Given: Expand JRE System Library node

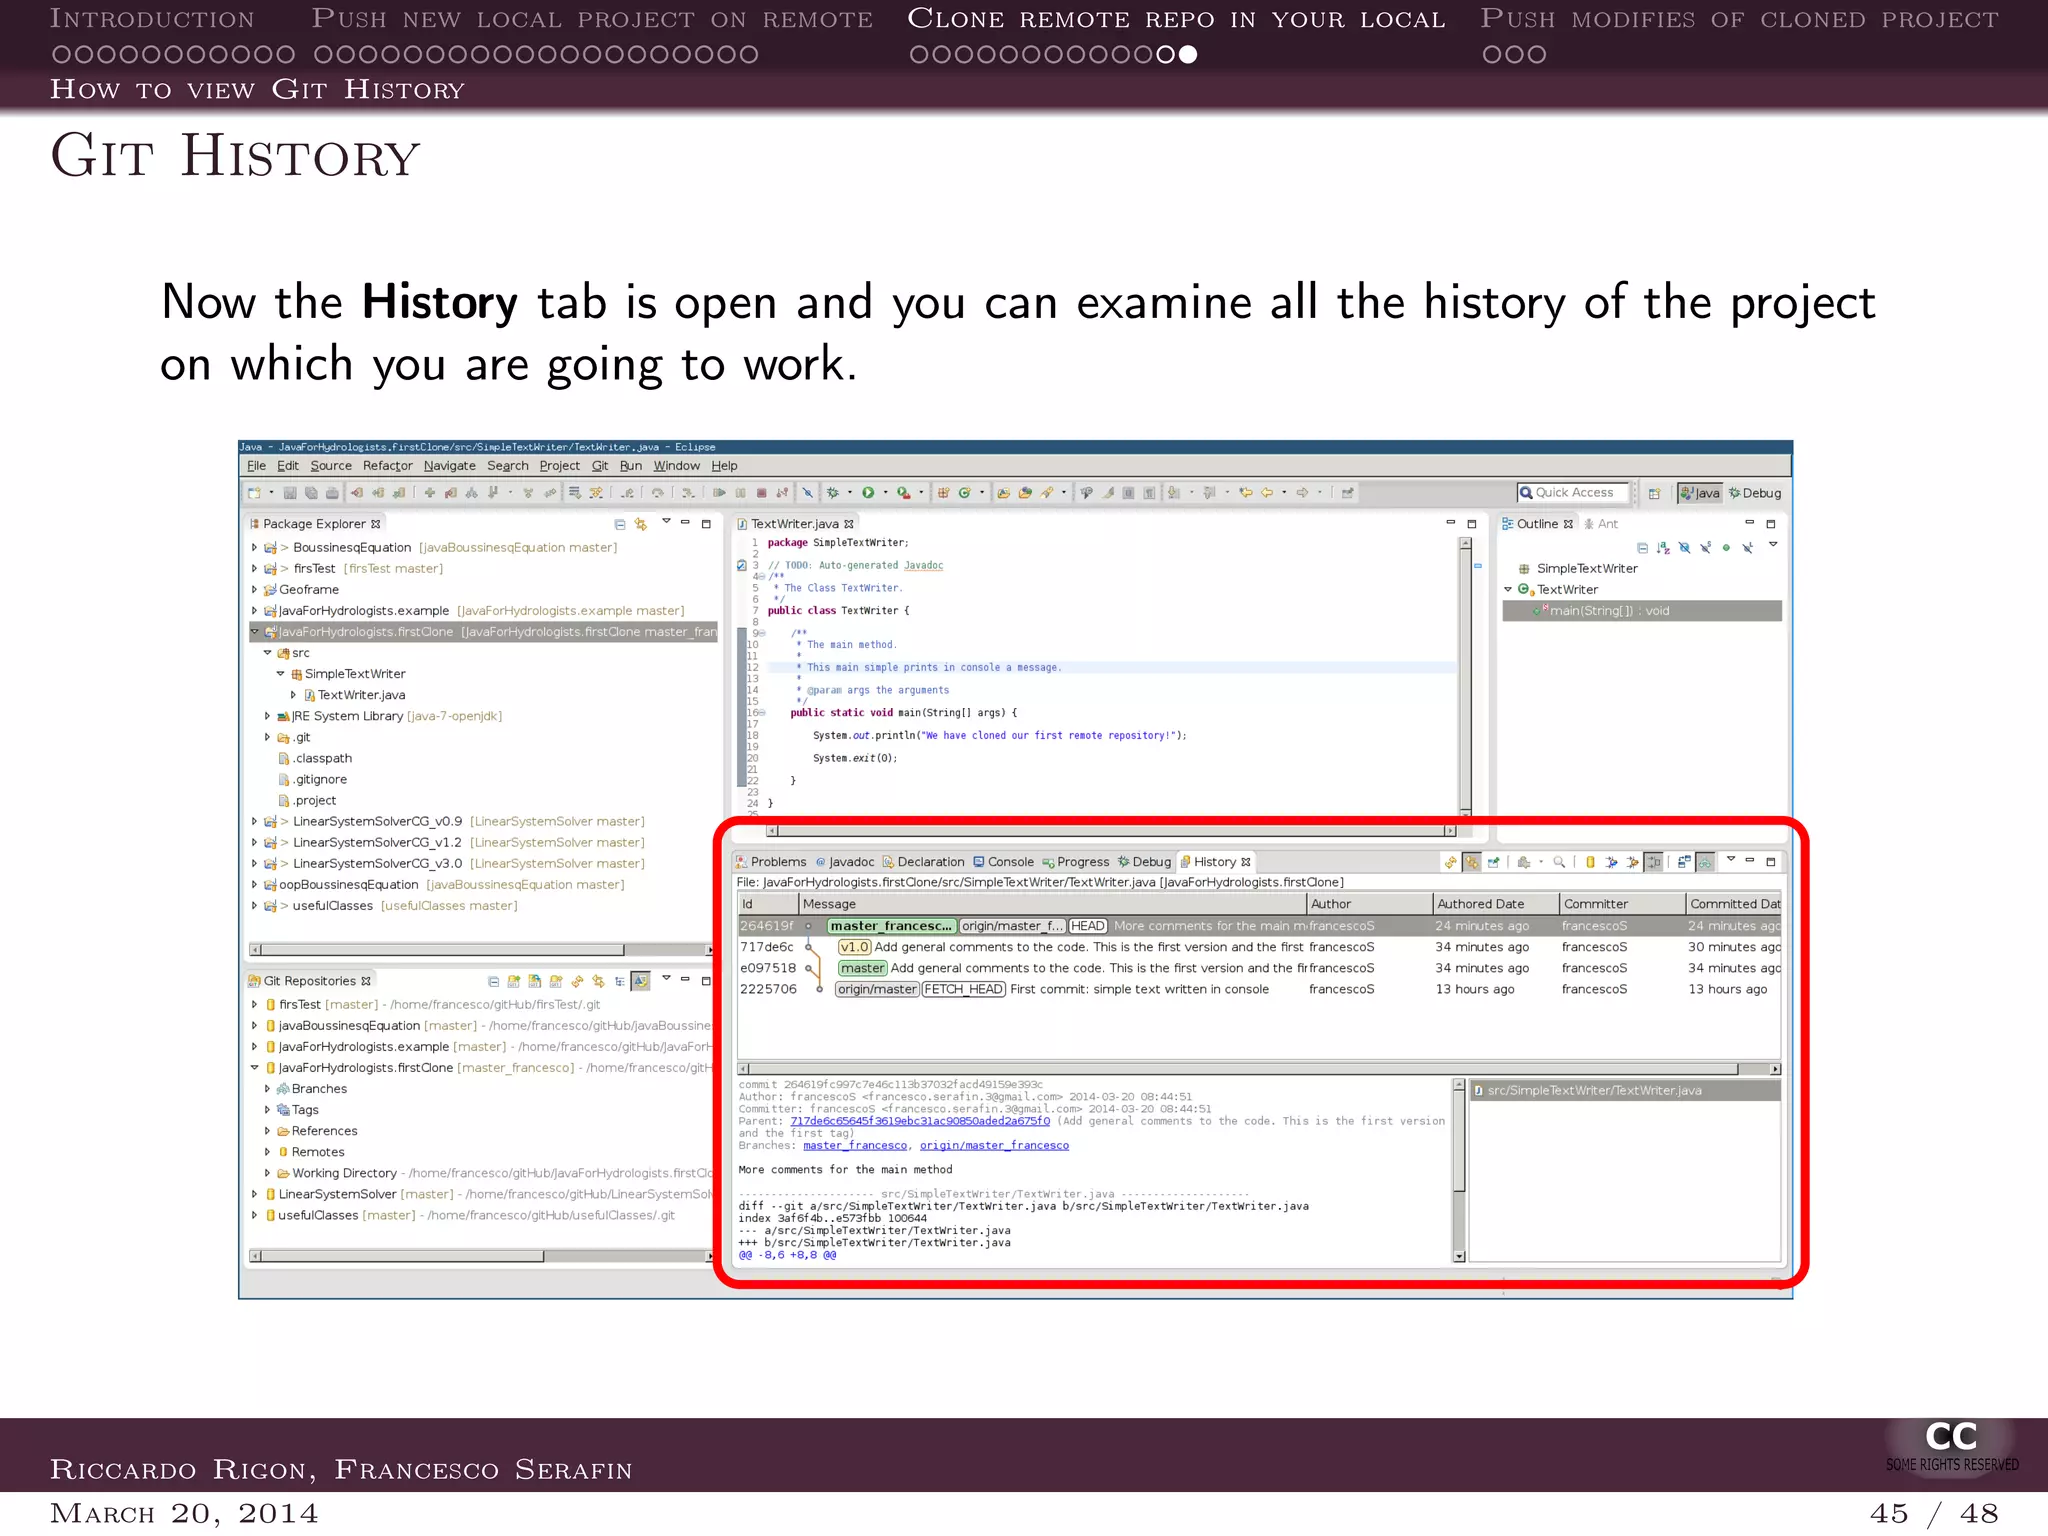Looking at the screenshot, I should click(x=267, y=716).
